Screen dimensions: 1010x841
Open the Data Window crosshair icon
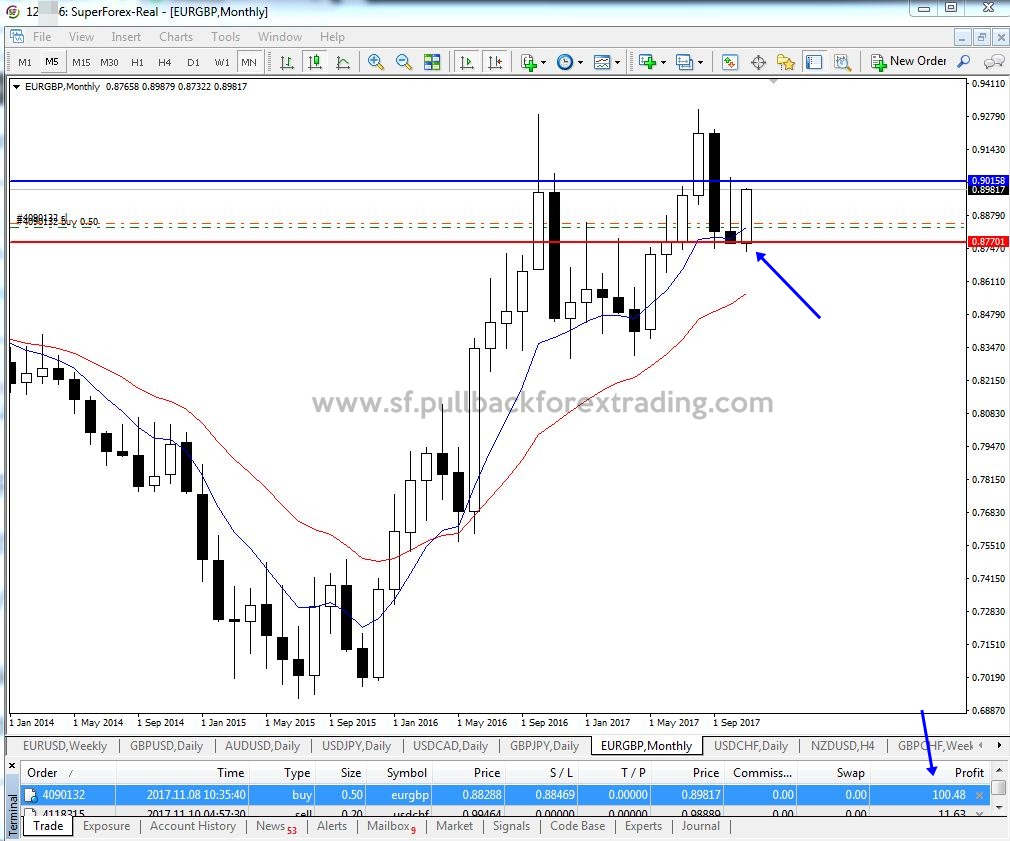(x=758, y=62)
